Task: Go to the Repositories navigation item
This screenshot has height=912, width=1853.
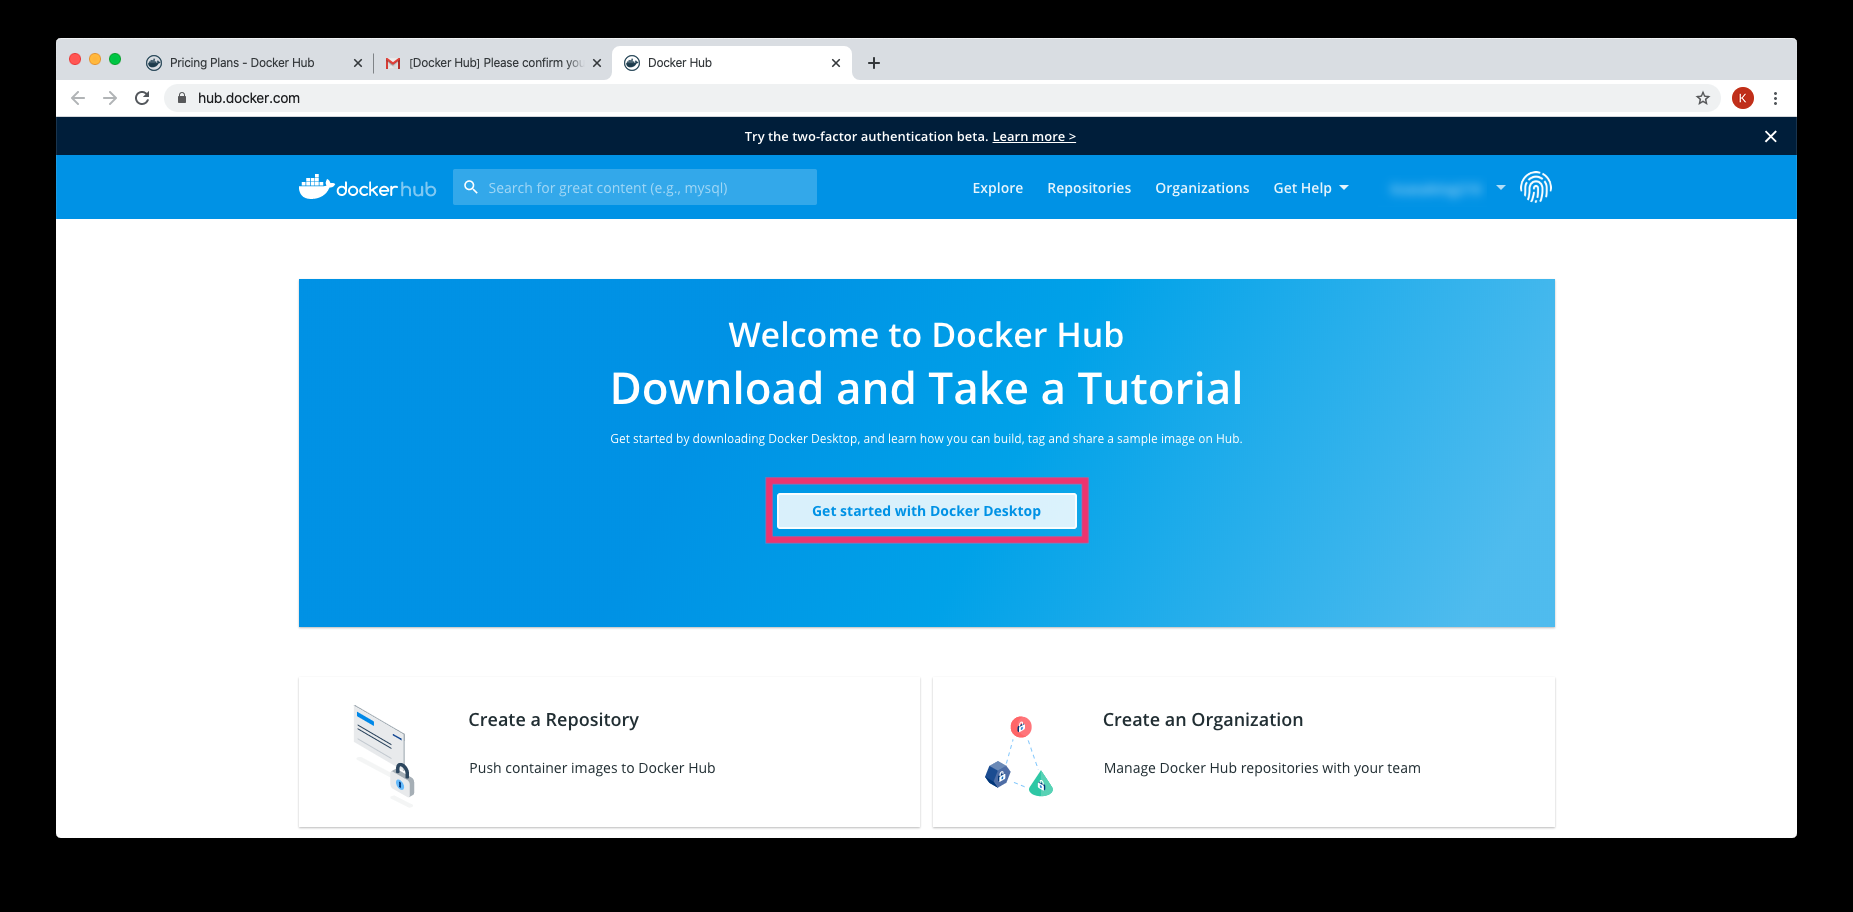Action: click(x=1089, y=187)
